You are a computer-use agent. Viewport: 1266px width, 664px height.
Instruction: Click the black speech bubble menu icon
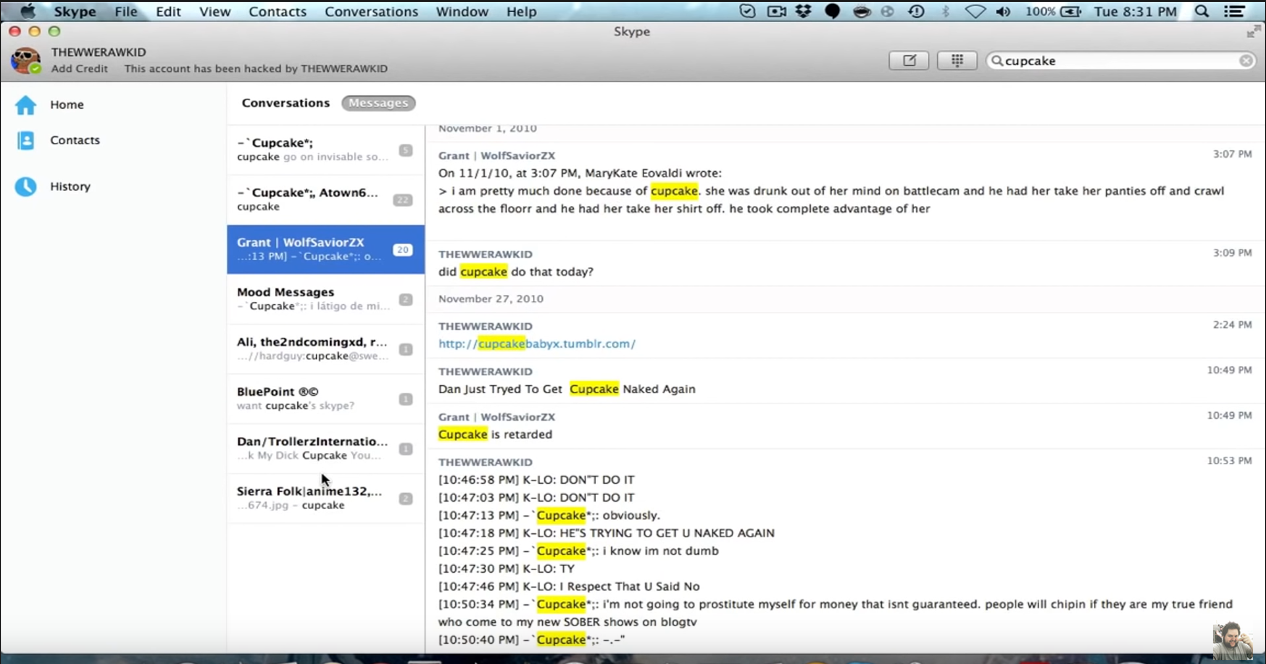coord(832,12)
